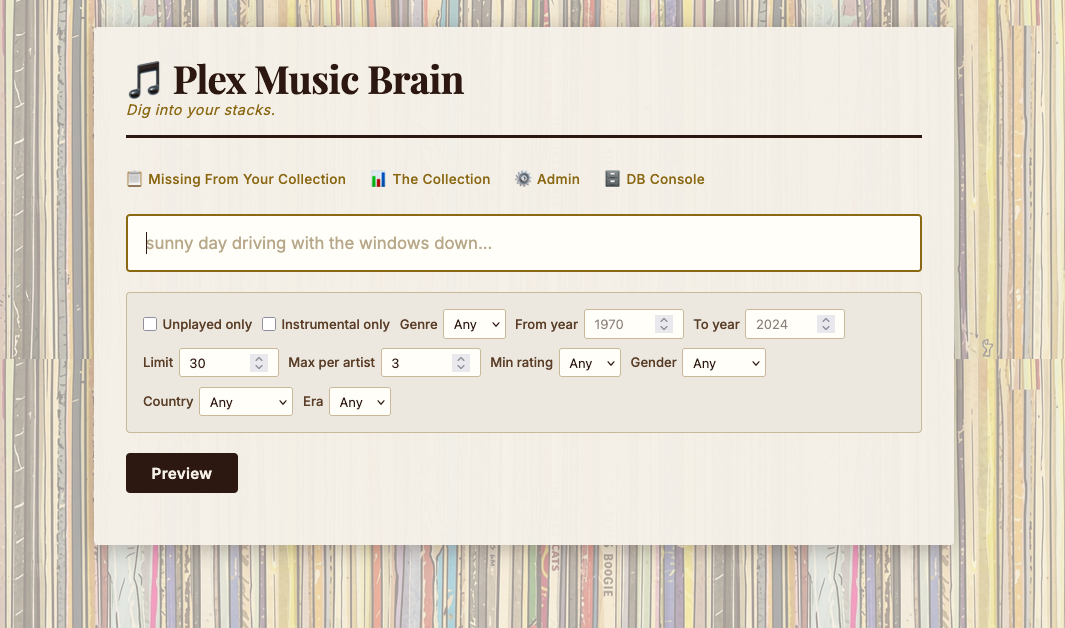This screenshot has width=1065, height=628.
Task: Click the Preview button
Action: 181,473
